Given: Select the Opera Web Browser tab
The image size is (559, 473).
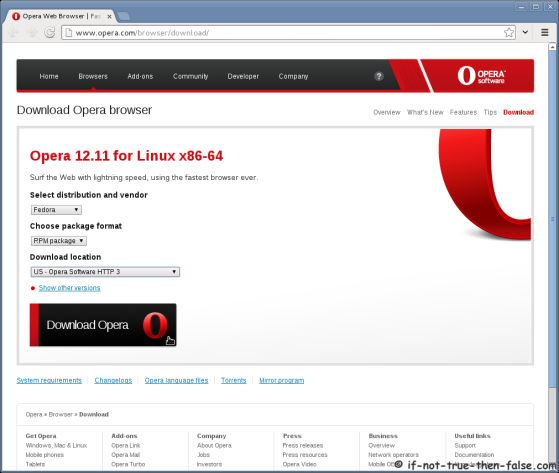Looking at the screenshot, I should 61,16.
